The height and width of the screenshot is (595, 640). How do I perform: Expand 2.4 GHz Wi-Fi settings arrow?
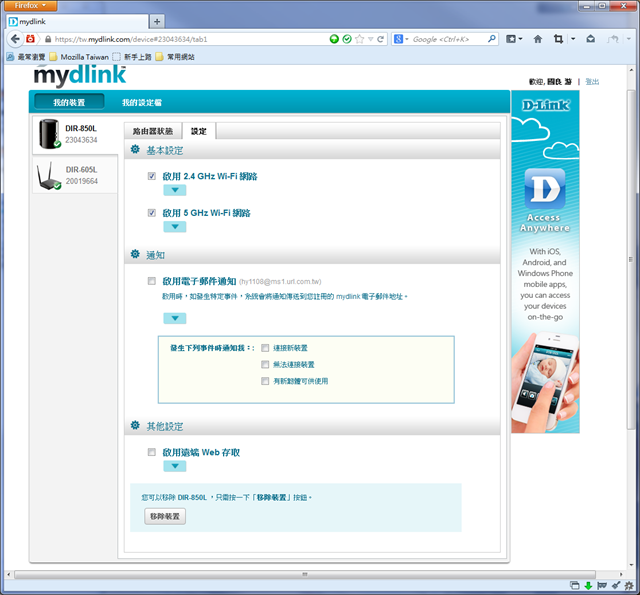click(x=175, y=190)
